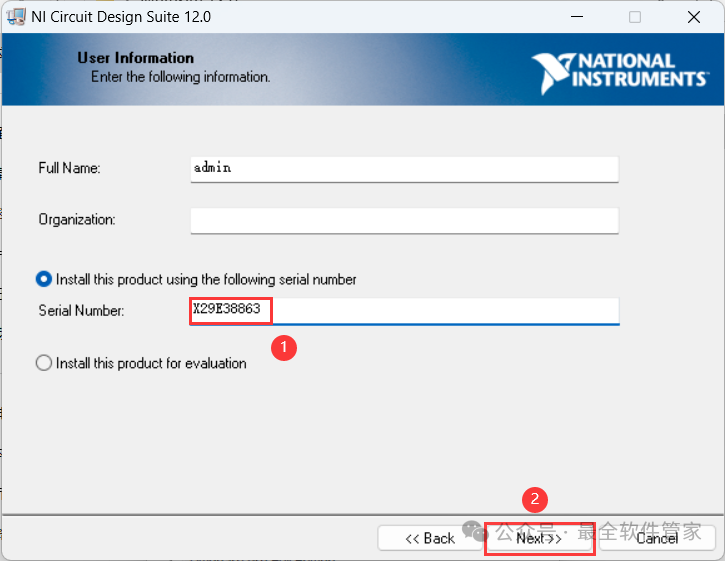The image size is (725, 561).
Task: Choose install this product for evaluation
Action: (44, 363)
